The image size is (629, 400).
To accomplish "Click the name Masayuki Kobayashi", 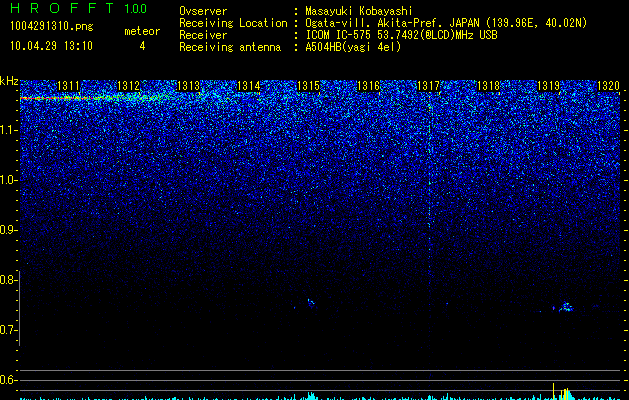I will pos(358,11).
